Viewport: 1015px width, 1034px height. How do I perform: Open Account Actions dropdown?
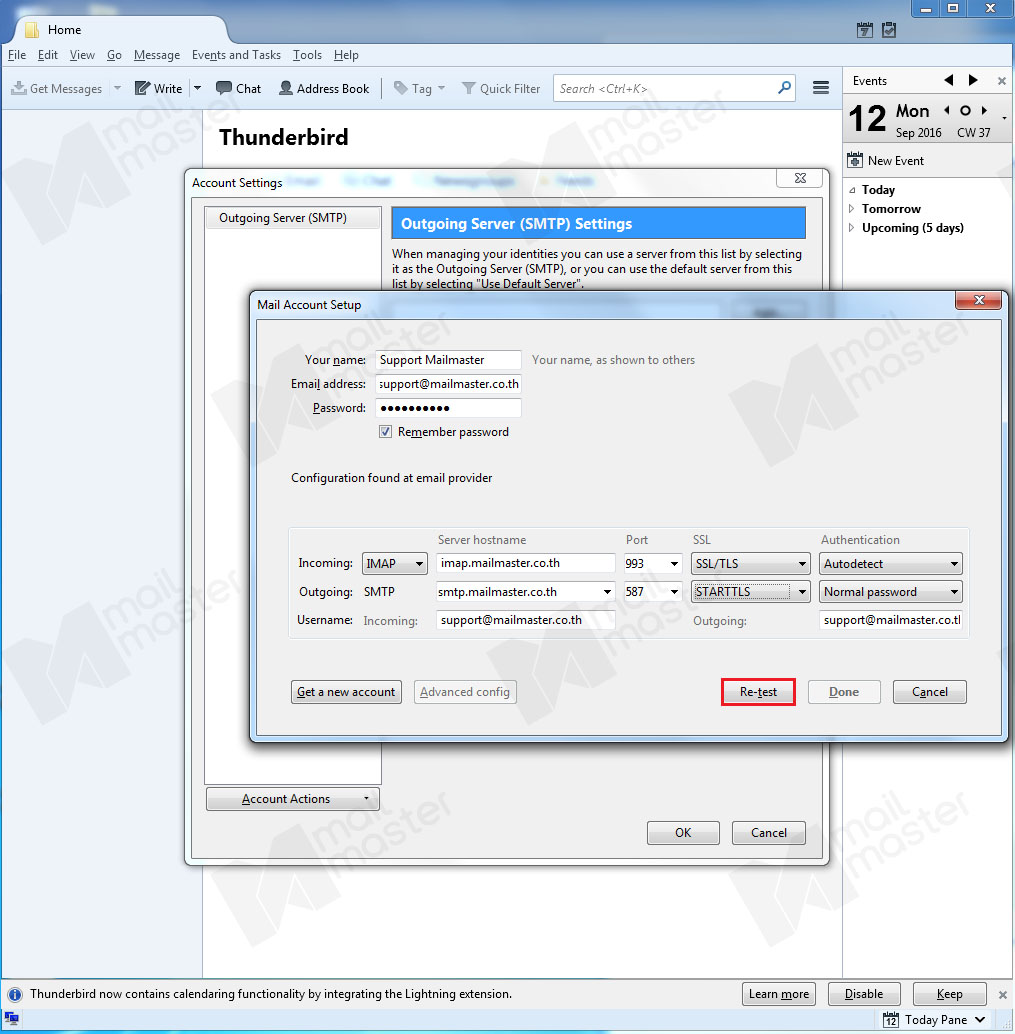click(x=293, y=799)
